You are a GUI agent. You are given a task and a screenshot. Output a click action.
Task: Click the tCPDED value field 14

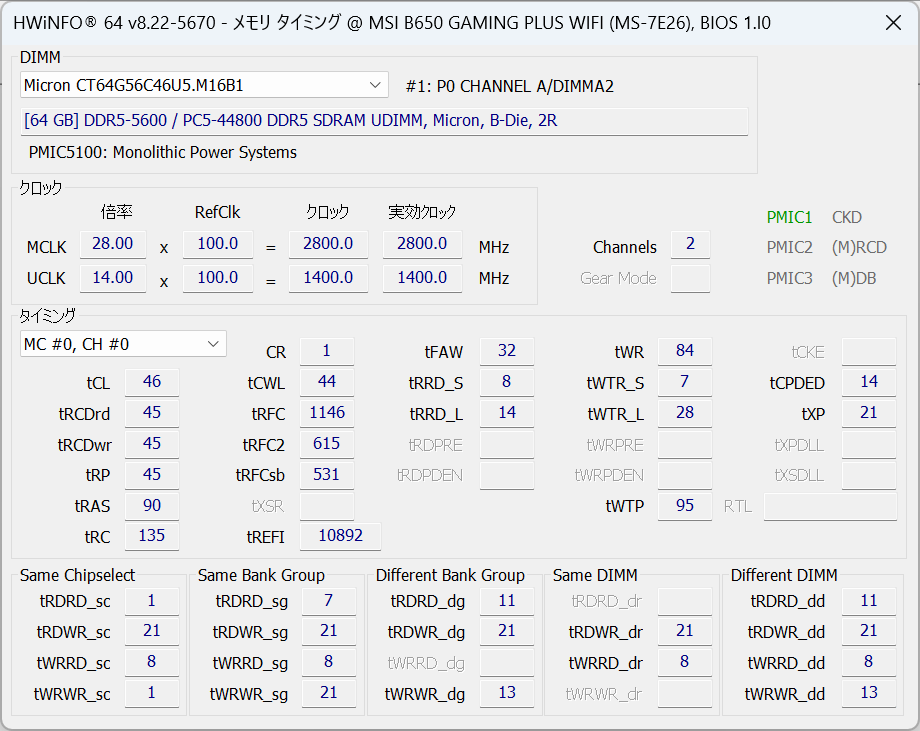[x=869, y=382]
